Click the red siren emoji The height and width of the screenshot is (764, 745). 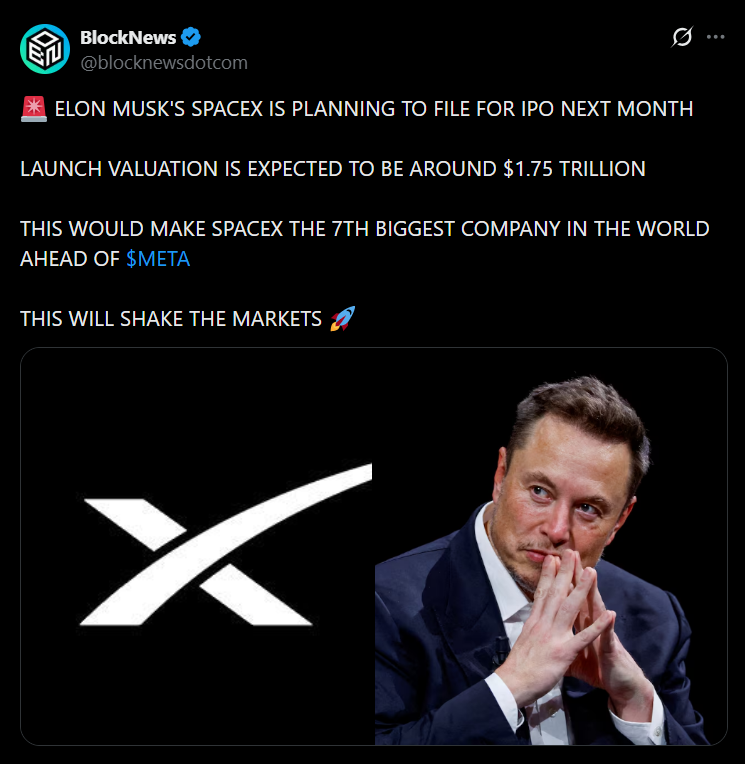point(32,109)
